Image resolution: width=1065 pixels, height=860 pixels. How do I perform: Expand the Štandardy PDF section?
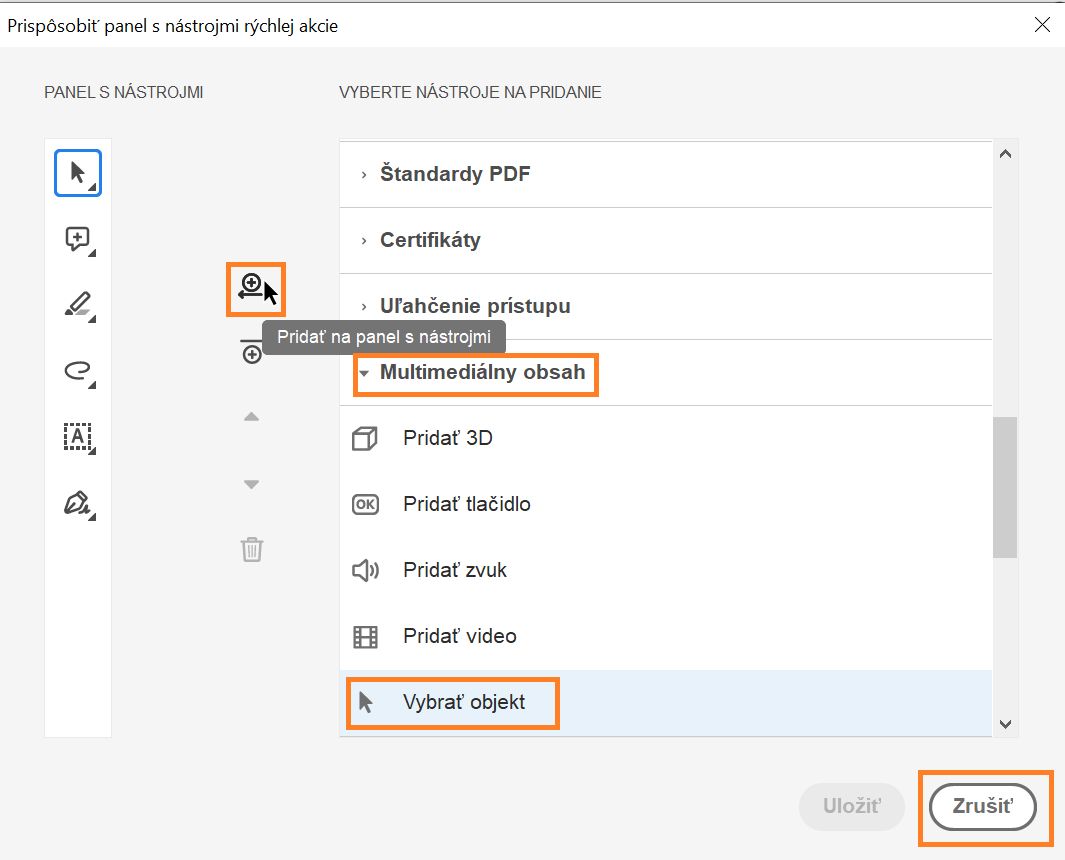pos(455,174)
